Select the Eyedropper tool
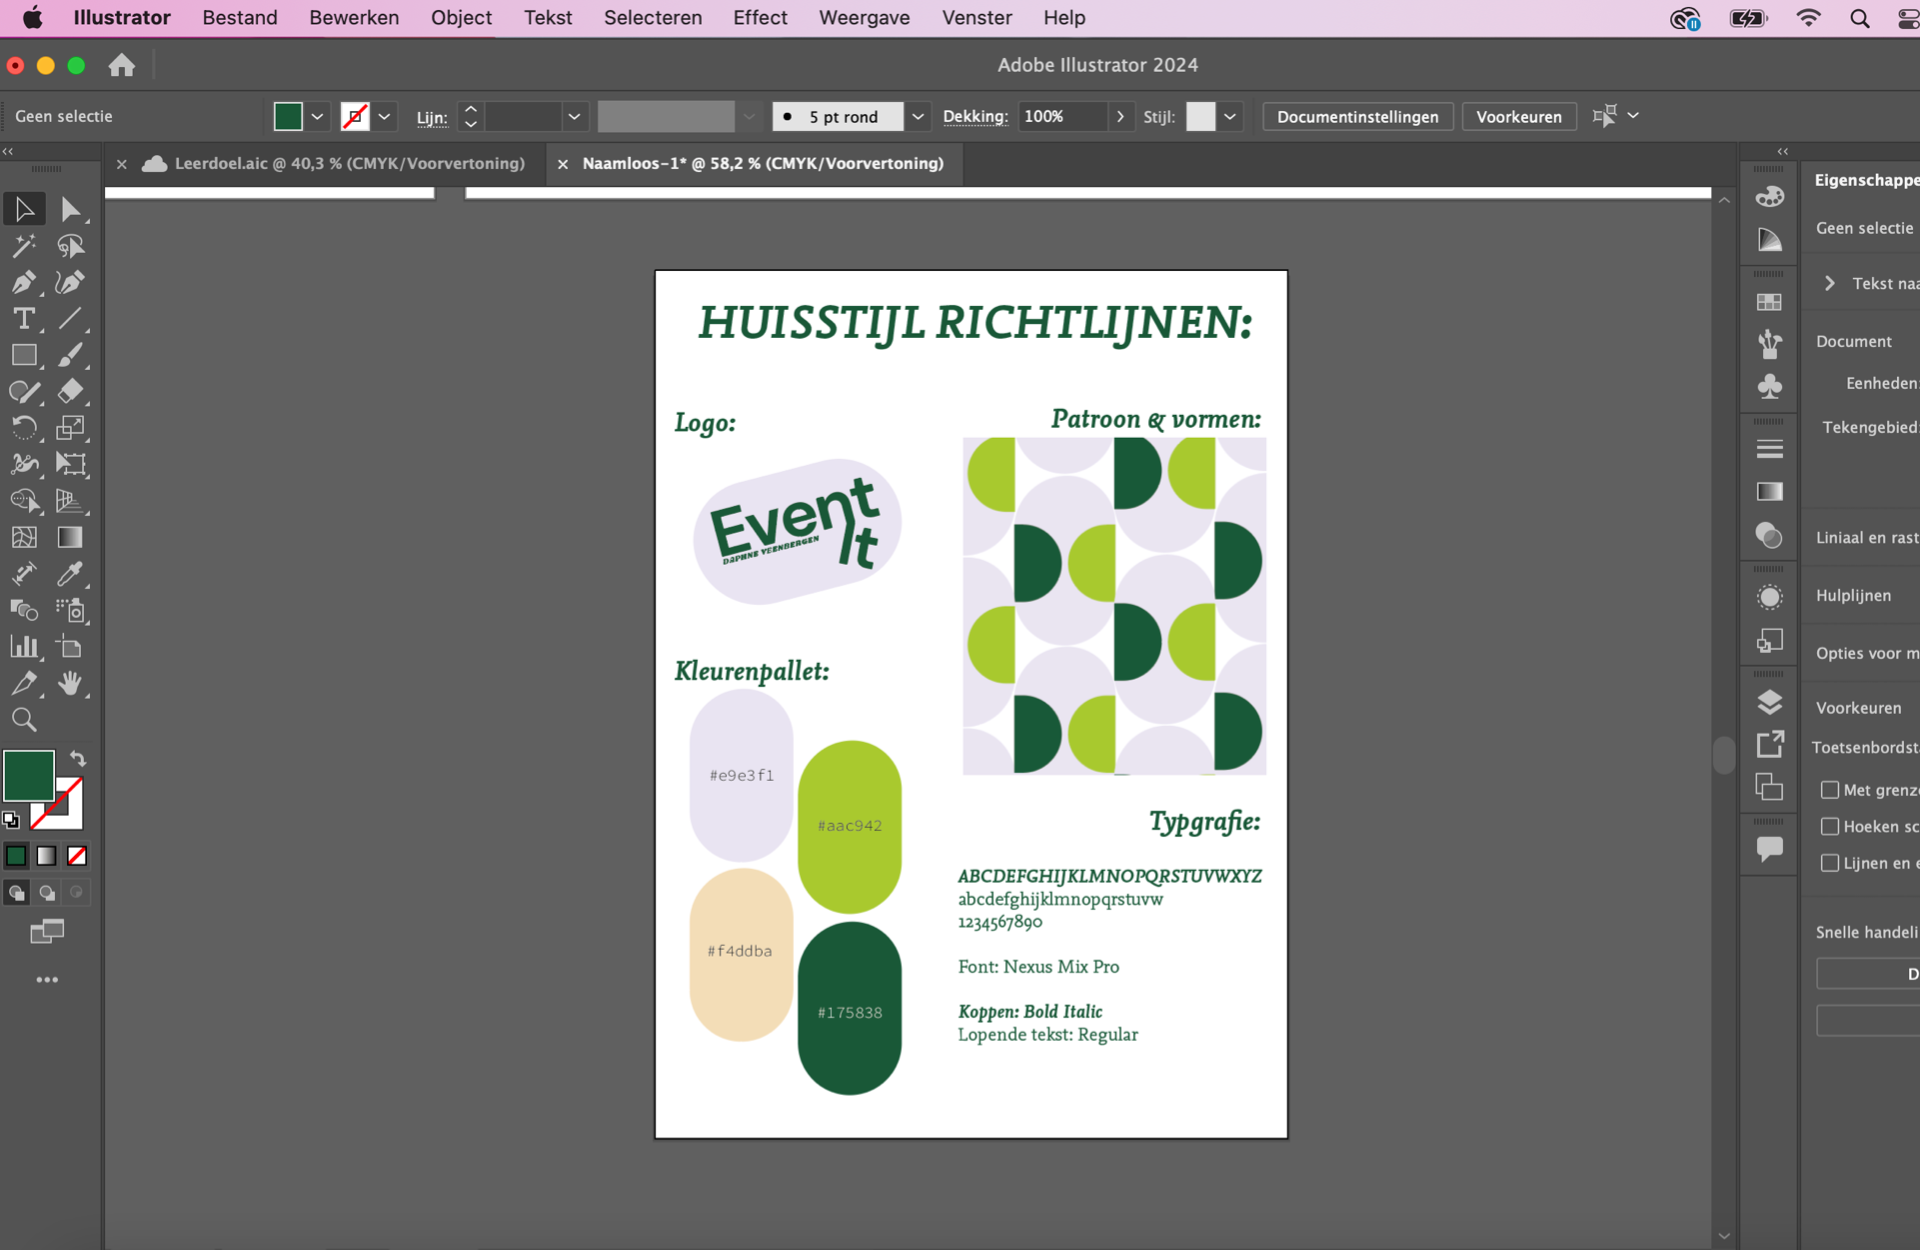The height and width of the screenshot is (1250, 1920). (x=70, y=574)
